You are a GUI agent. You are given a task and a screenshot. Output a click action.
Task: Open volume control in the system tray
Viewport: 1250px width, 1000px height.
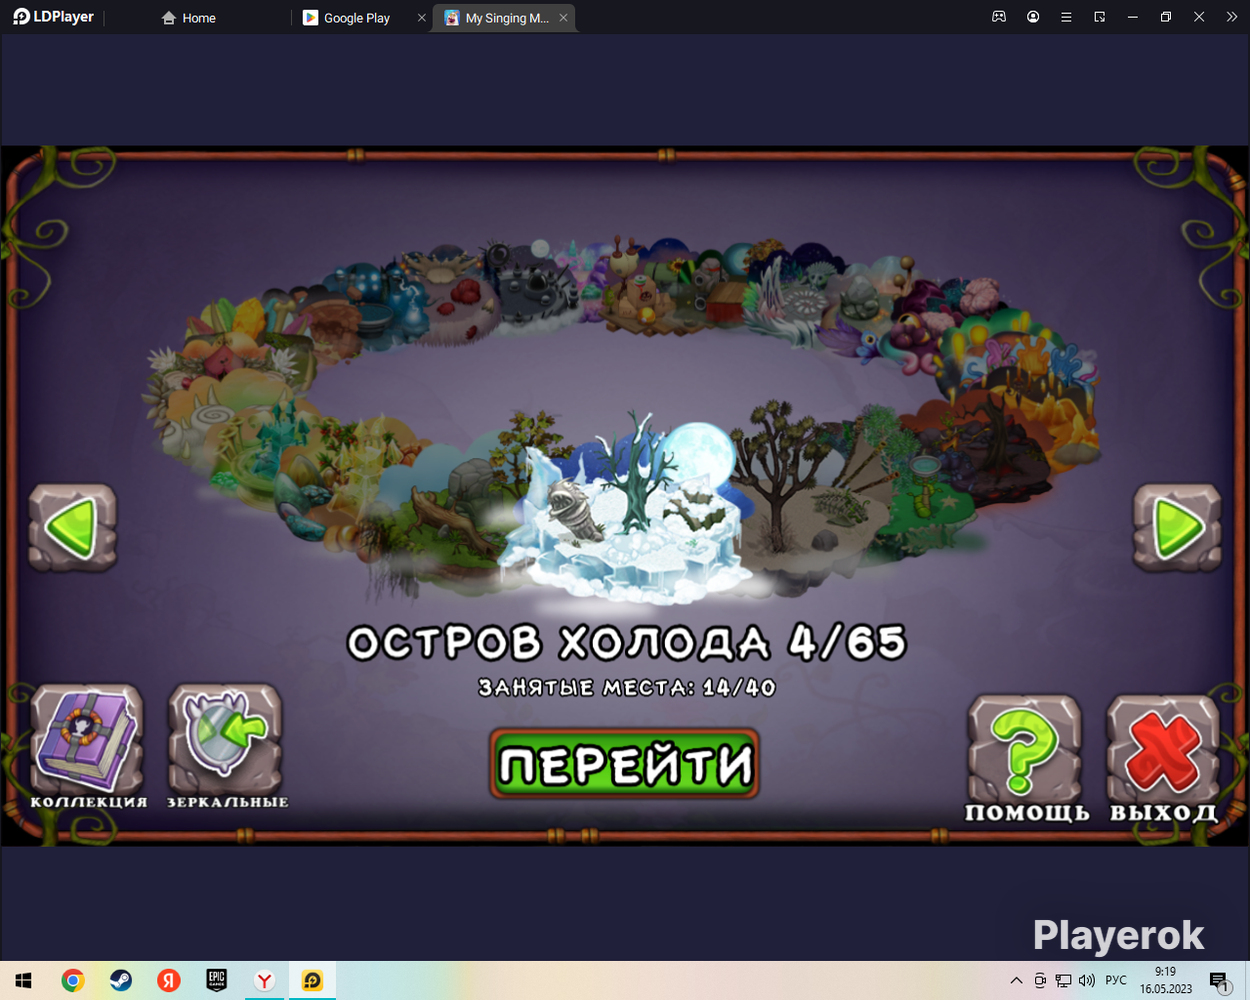1087,981
